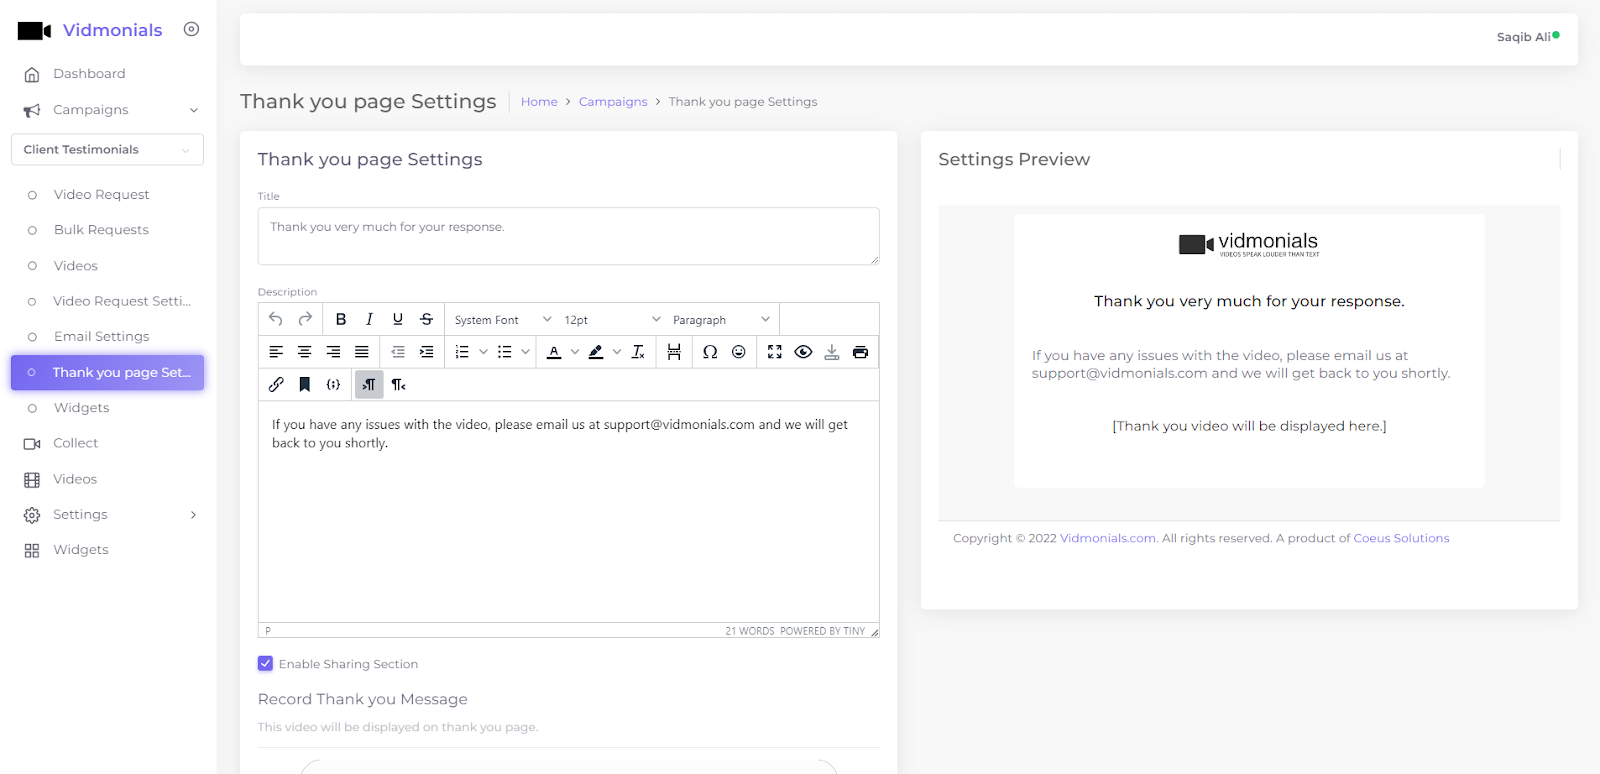The image size is (1600, 774).
Task: Click the POWERED BY TINY link
Action: 822,631
